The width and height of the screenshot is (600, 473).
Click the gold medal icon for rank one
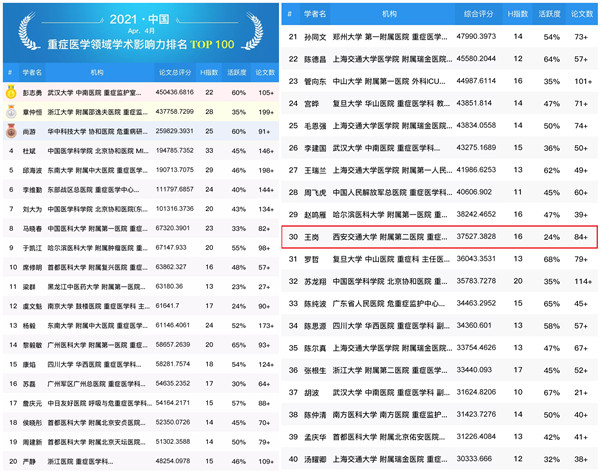click(x=11, y=92)
